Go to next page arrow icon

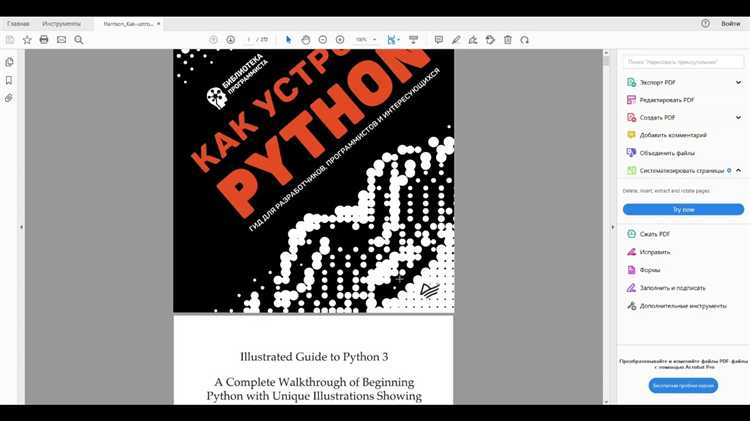point(231,40)
